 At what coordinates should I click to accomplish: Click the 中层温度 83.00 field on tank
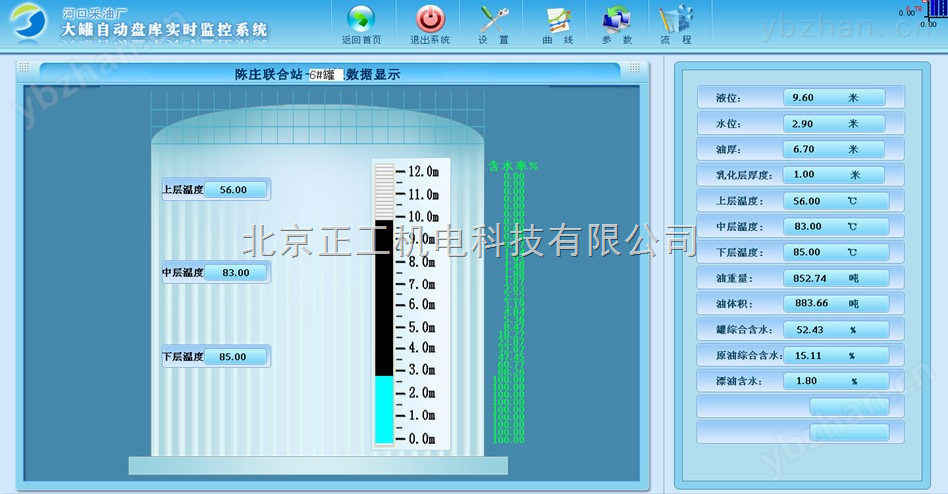(235, 273)
